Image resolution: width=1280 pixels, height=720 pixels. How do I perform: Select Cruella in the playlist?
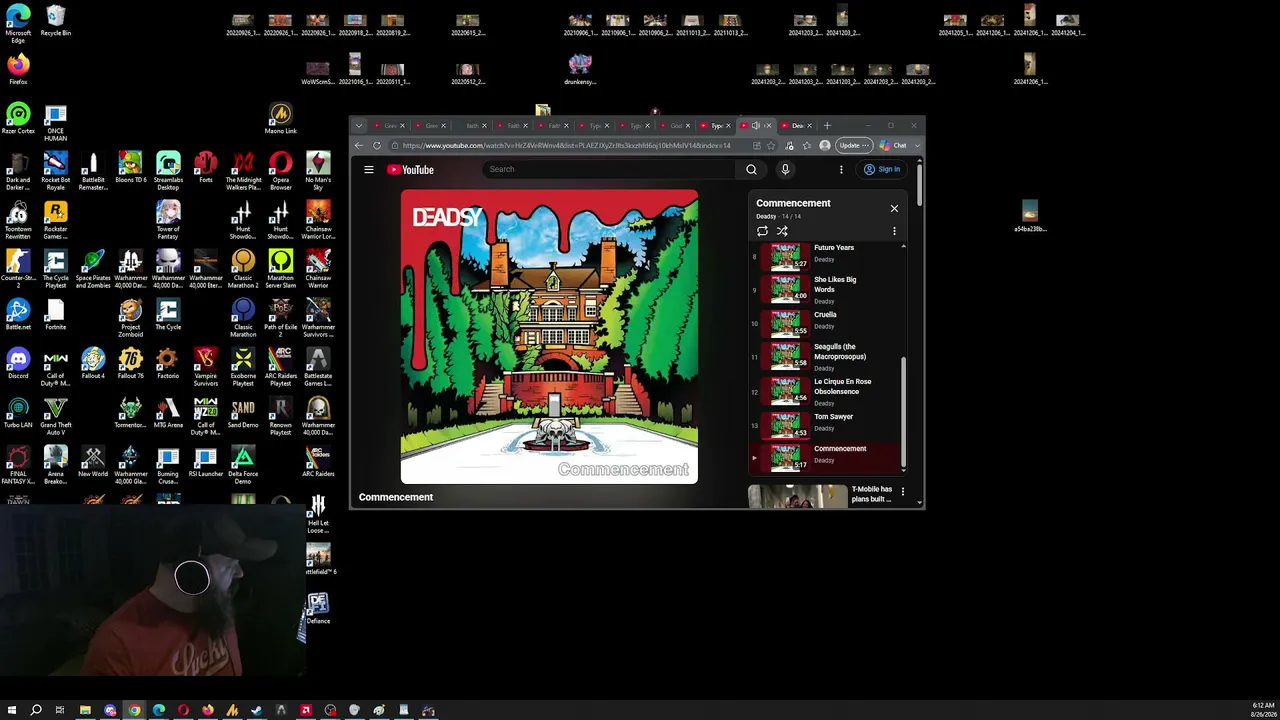(826, 322)
